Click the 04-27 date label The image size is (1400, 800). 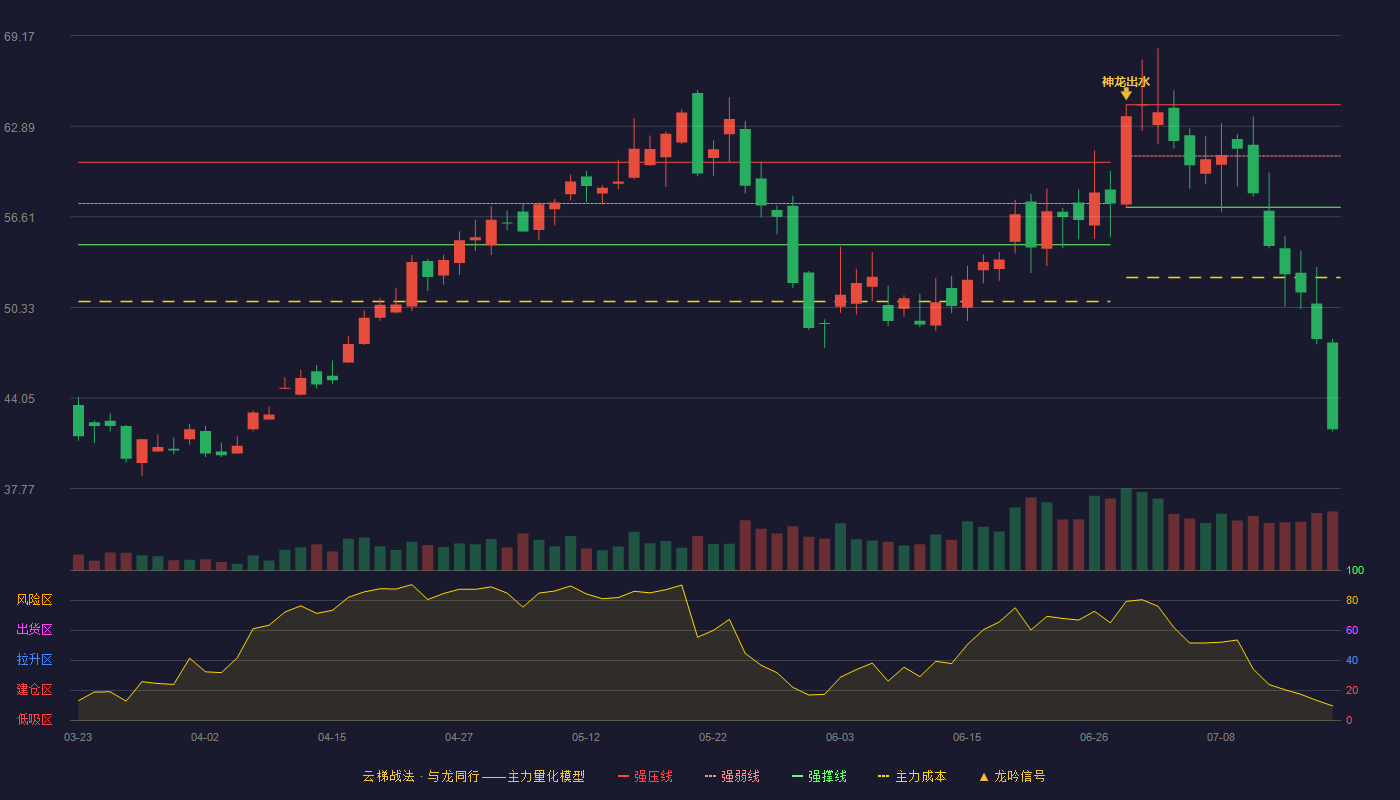(459, 737)
